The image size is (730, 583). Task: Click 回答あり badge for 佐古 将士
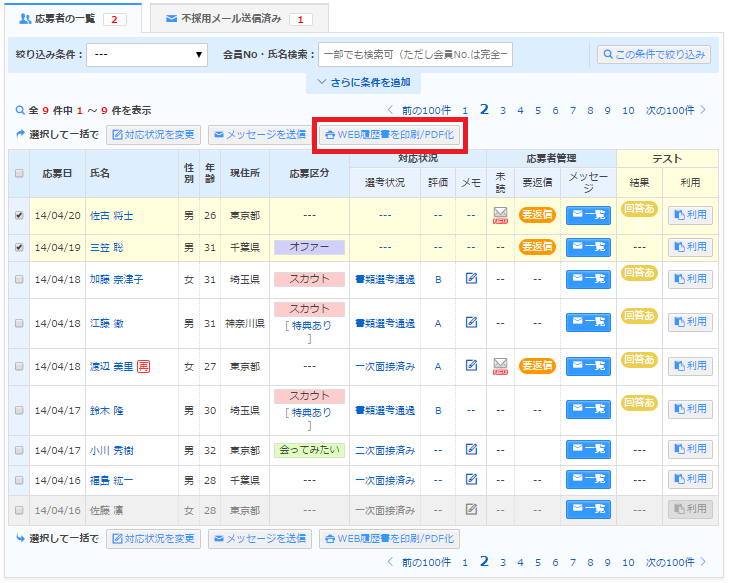[639, 209]
